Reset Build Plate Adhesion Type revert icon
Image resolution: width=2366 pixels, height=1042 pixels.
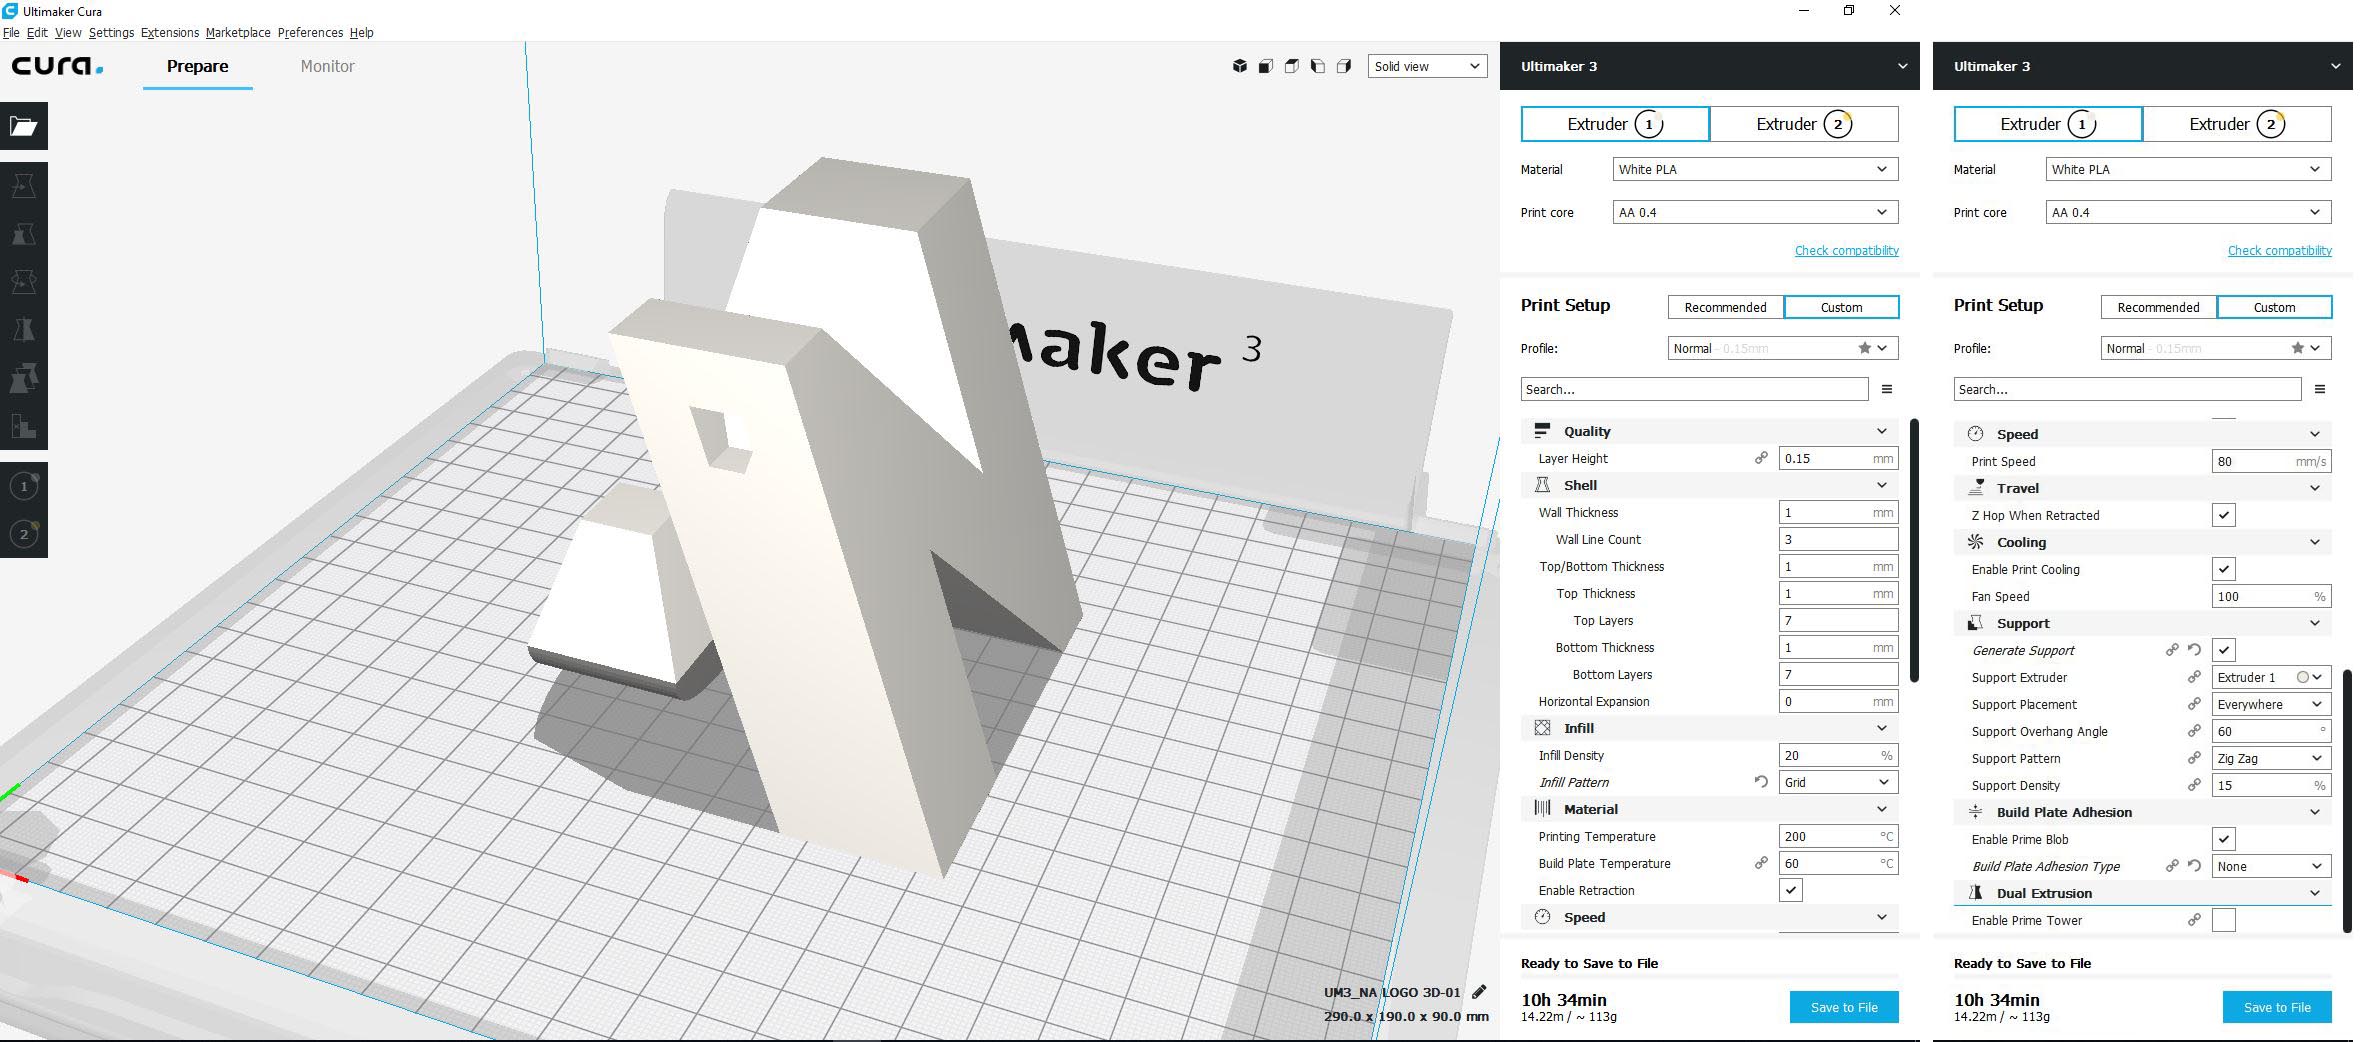pyautogui.click(x=2194, y=866)
